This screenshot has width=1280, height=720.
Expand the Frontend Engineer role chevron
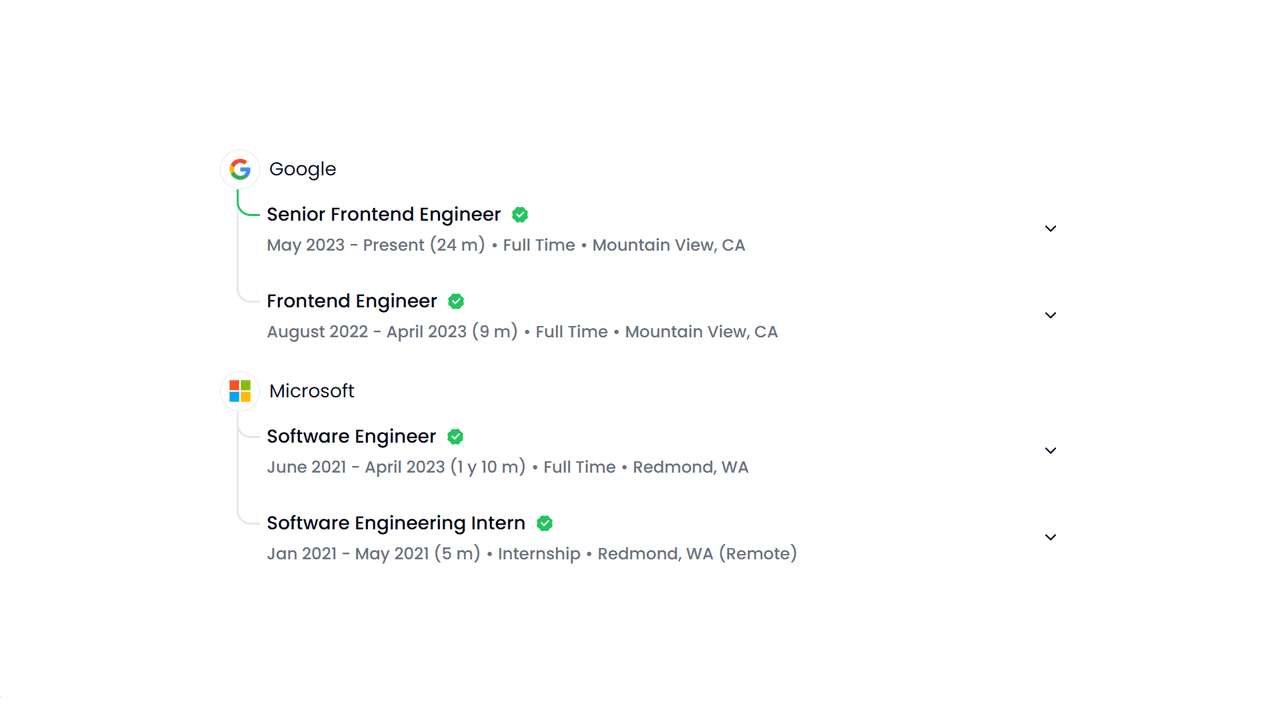(x=1050, y=315)
